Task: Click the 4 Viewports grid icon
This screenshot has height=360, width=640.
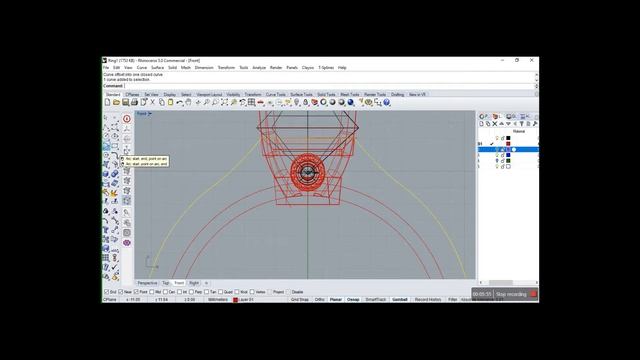Action: [x=251, y=102]
